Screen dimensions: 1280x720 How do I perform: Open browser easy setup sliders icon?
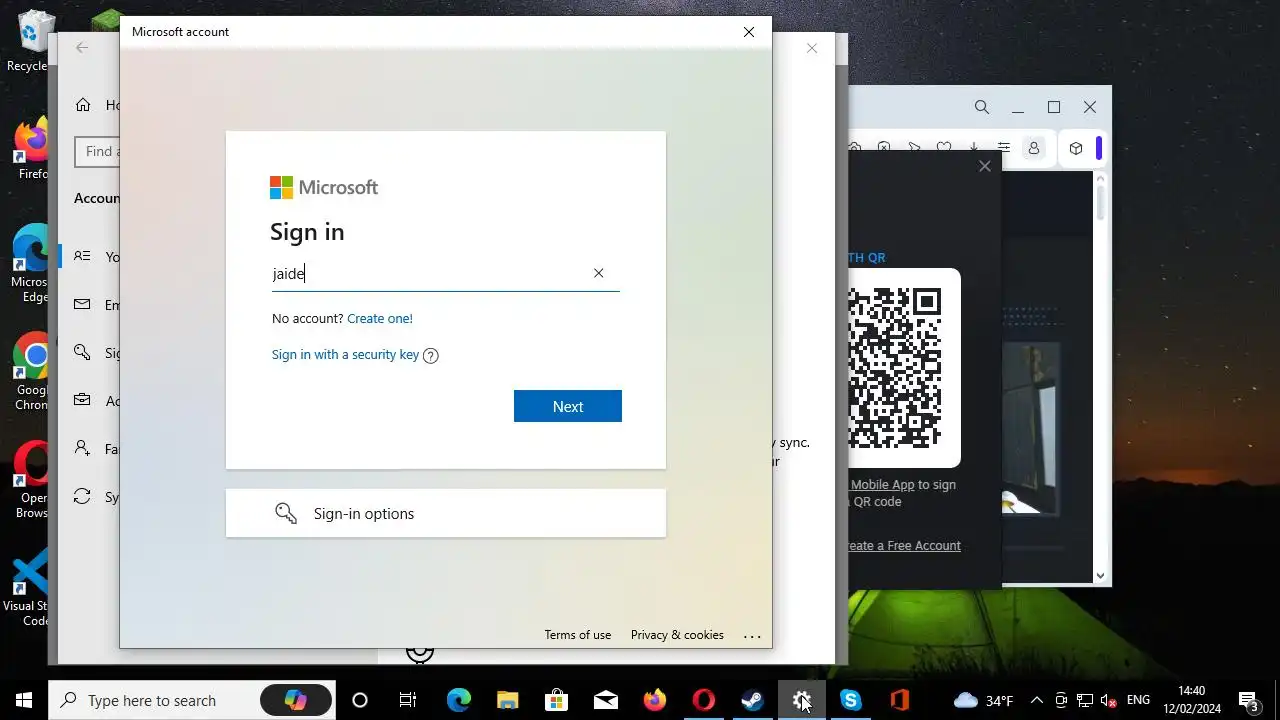pos(1004,148)
